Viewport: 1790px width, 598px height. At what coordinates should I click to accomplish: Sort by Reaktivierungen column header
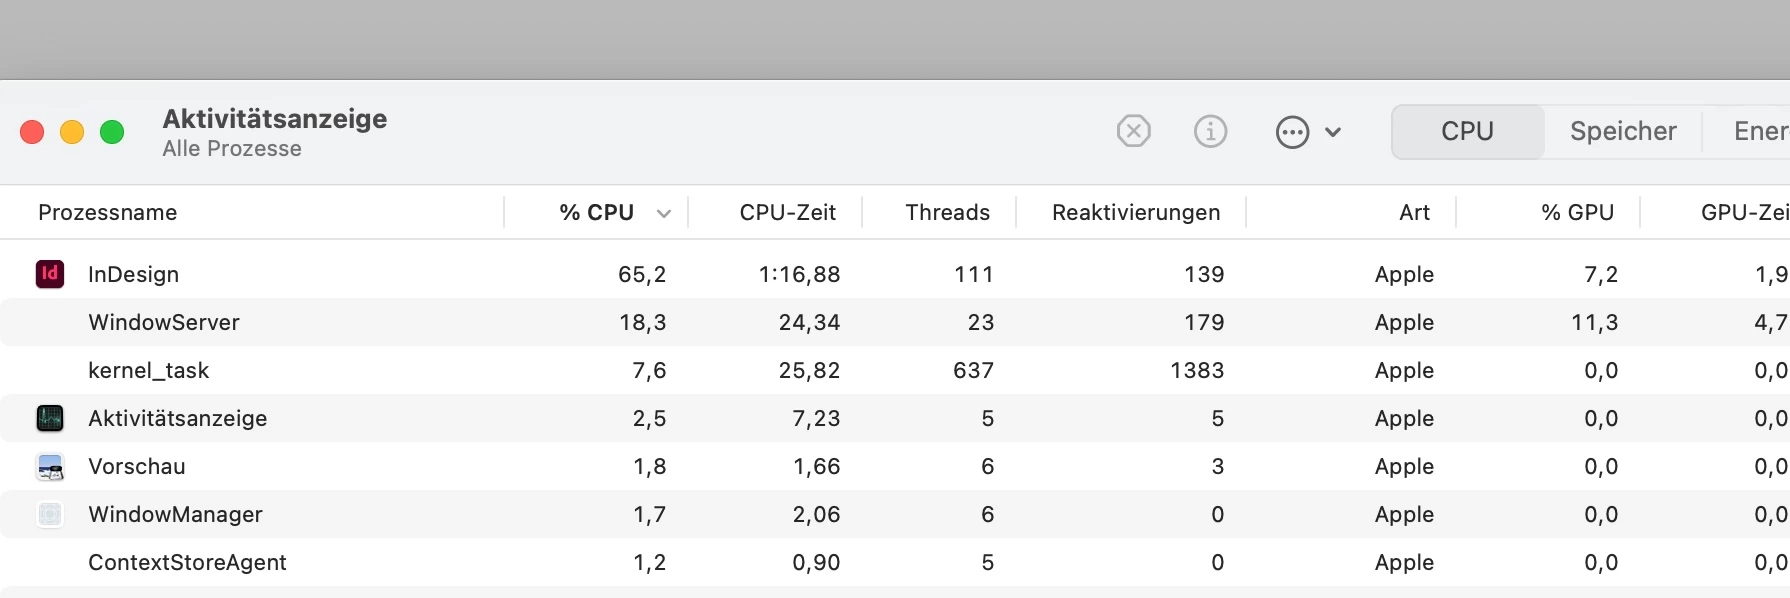1135,212
